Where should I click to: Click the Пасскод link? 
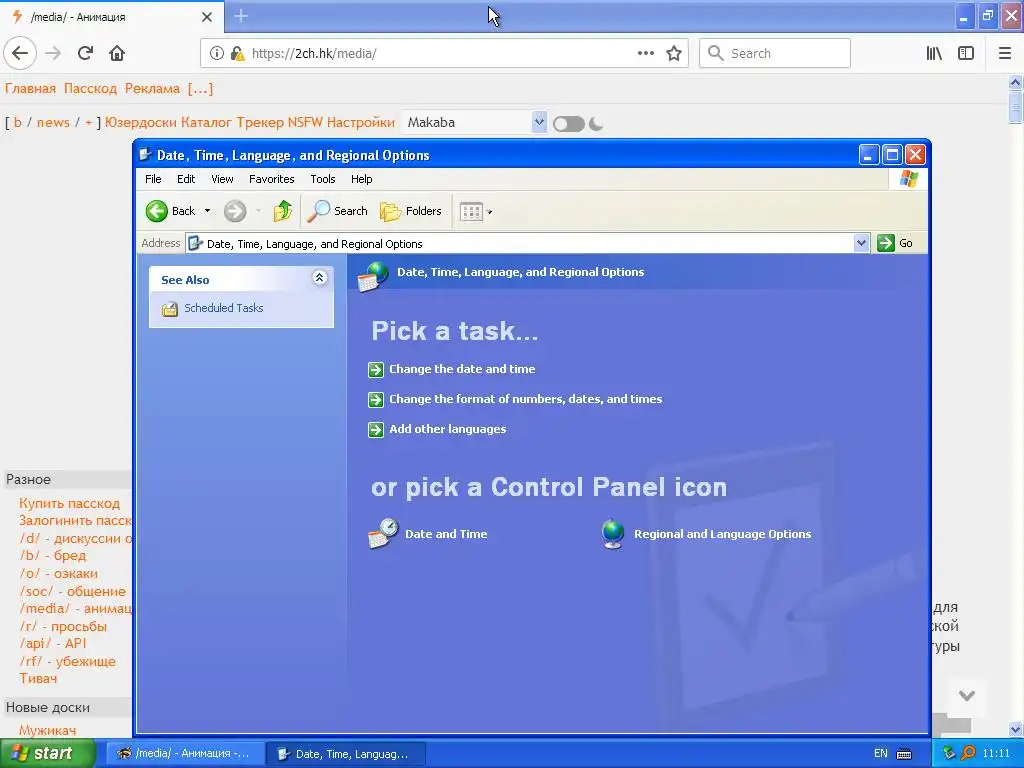pyautogui.click(x=90, y=89)
